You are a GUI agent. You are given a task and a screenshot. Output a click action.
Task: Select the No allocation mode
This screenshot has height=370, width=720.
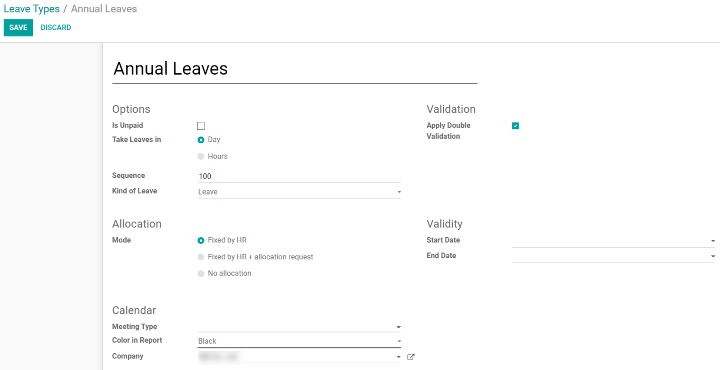coord(201,274)
